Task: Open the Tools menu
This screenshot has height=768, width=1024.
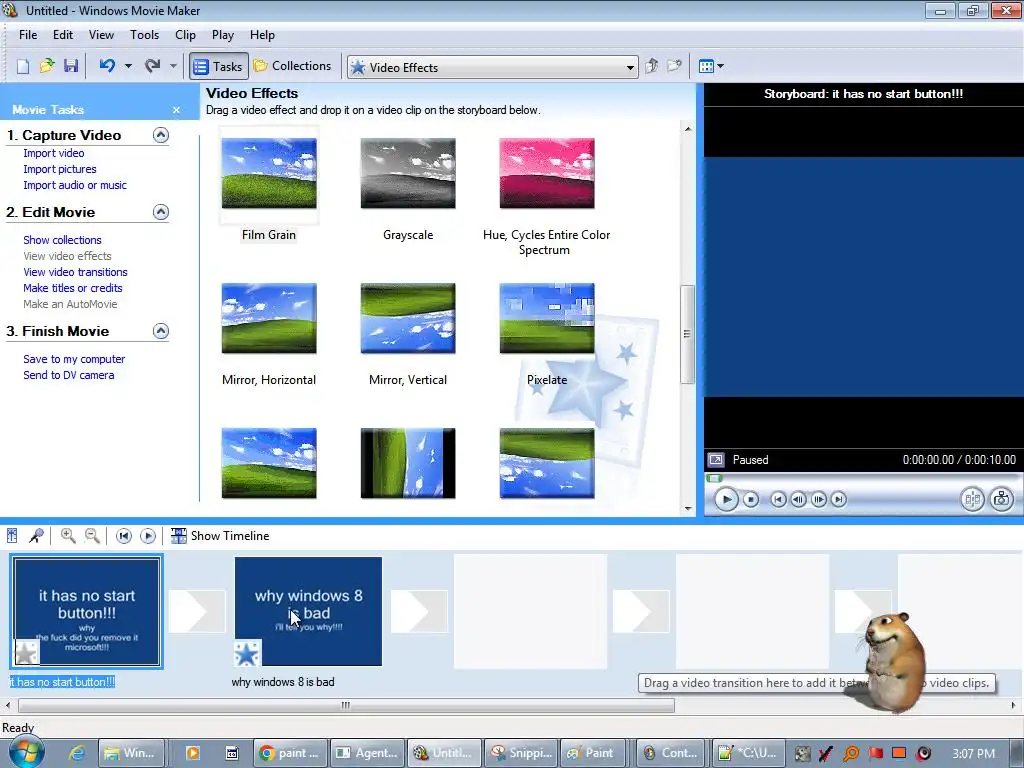Action: [144, 35]
